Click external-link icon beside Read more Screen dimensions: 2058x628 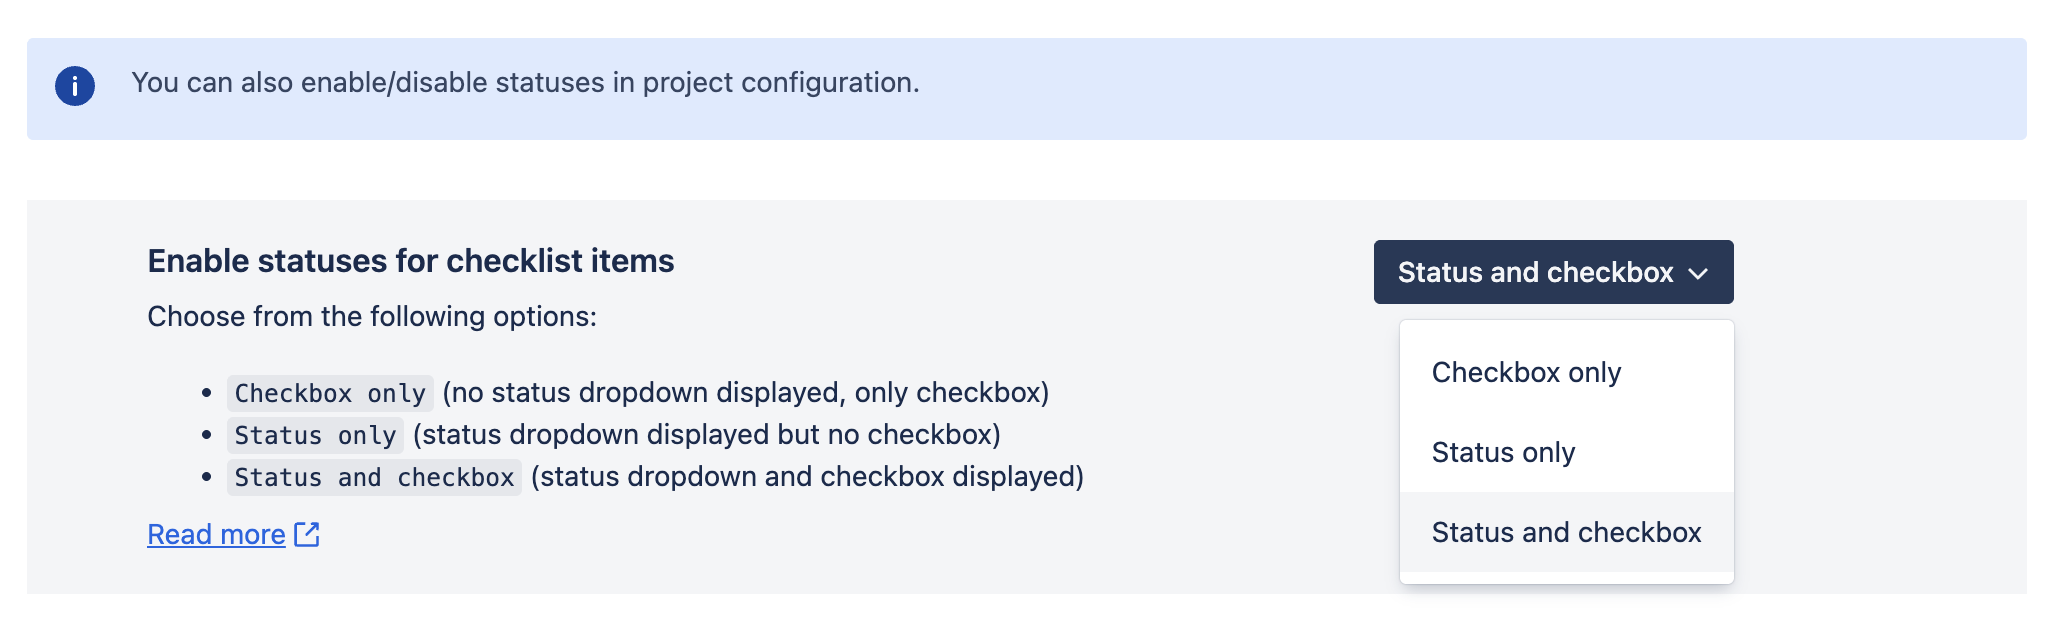(307, 534)
